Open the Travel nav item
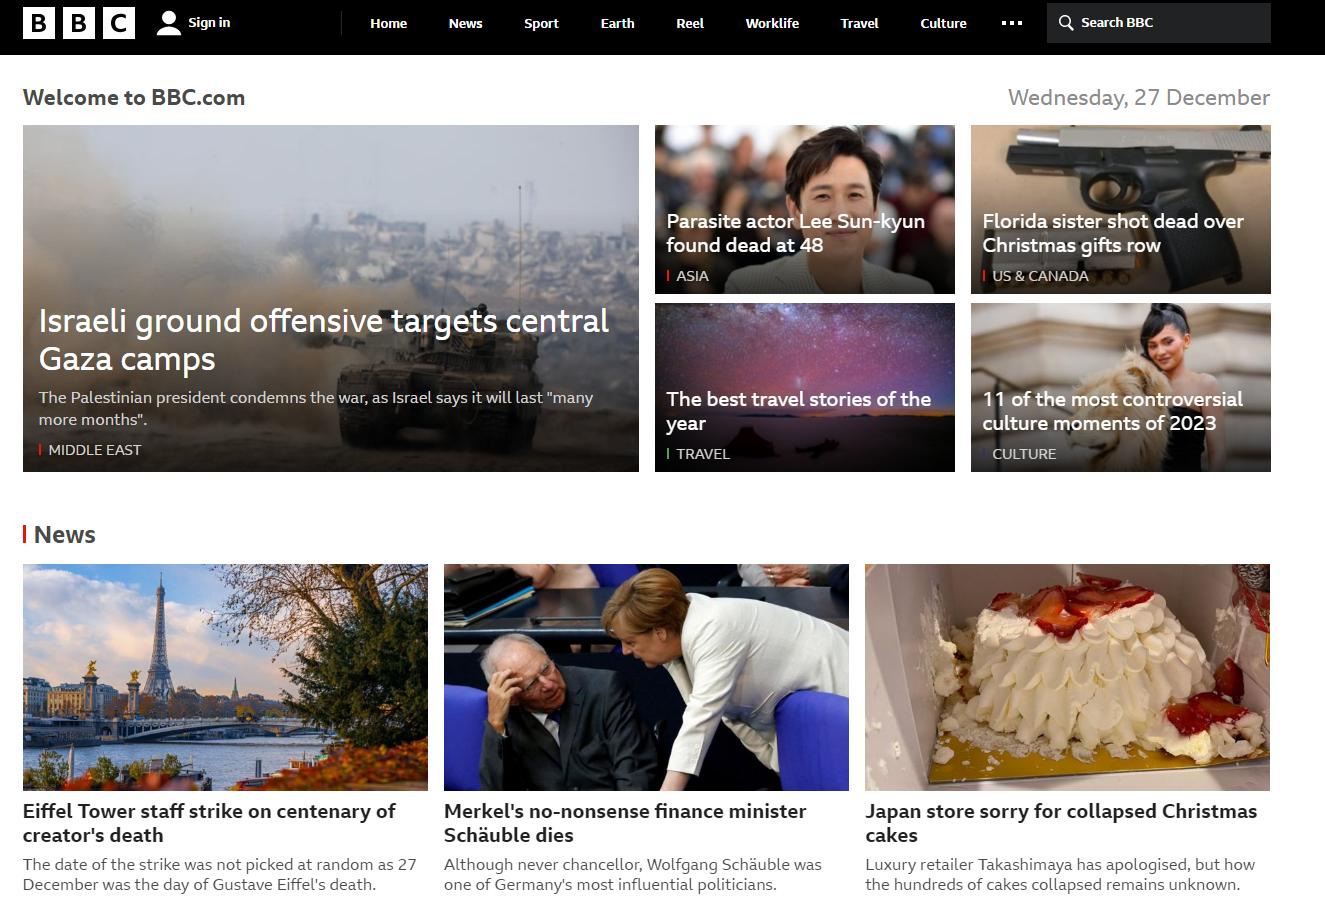1325x905 pixels. pyautogui.click(x=859, y=23)
